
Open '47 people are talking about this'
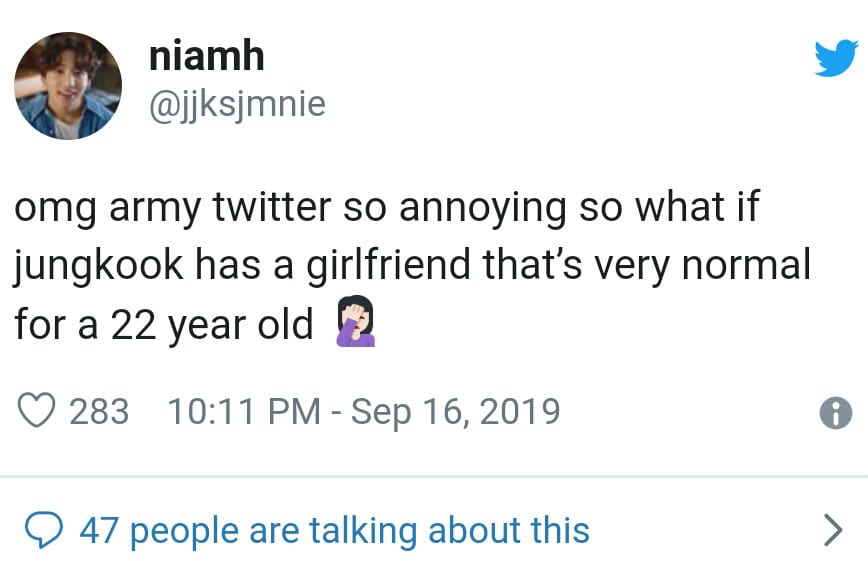coord(334,529)
